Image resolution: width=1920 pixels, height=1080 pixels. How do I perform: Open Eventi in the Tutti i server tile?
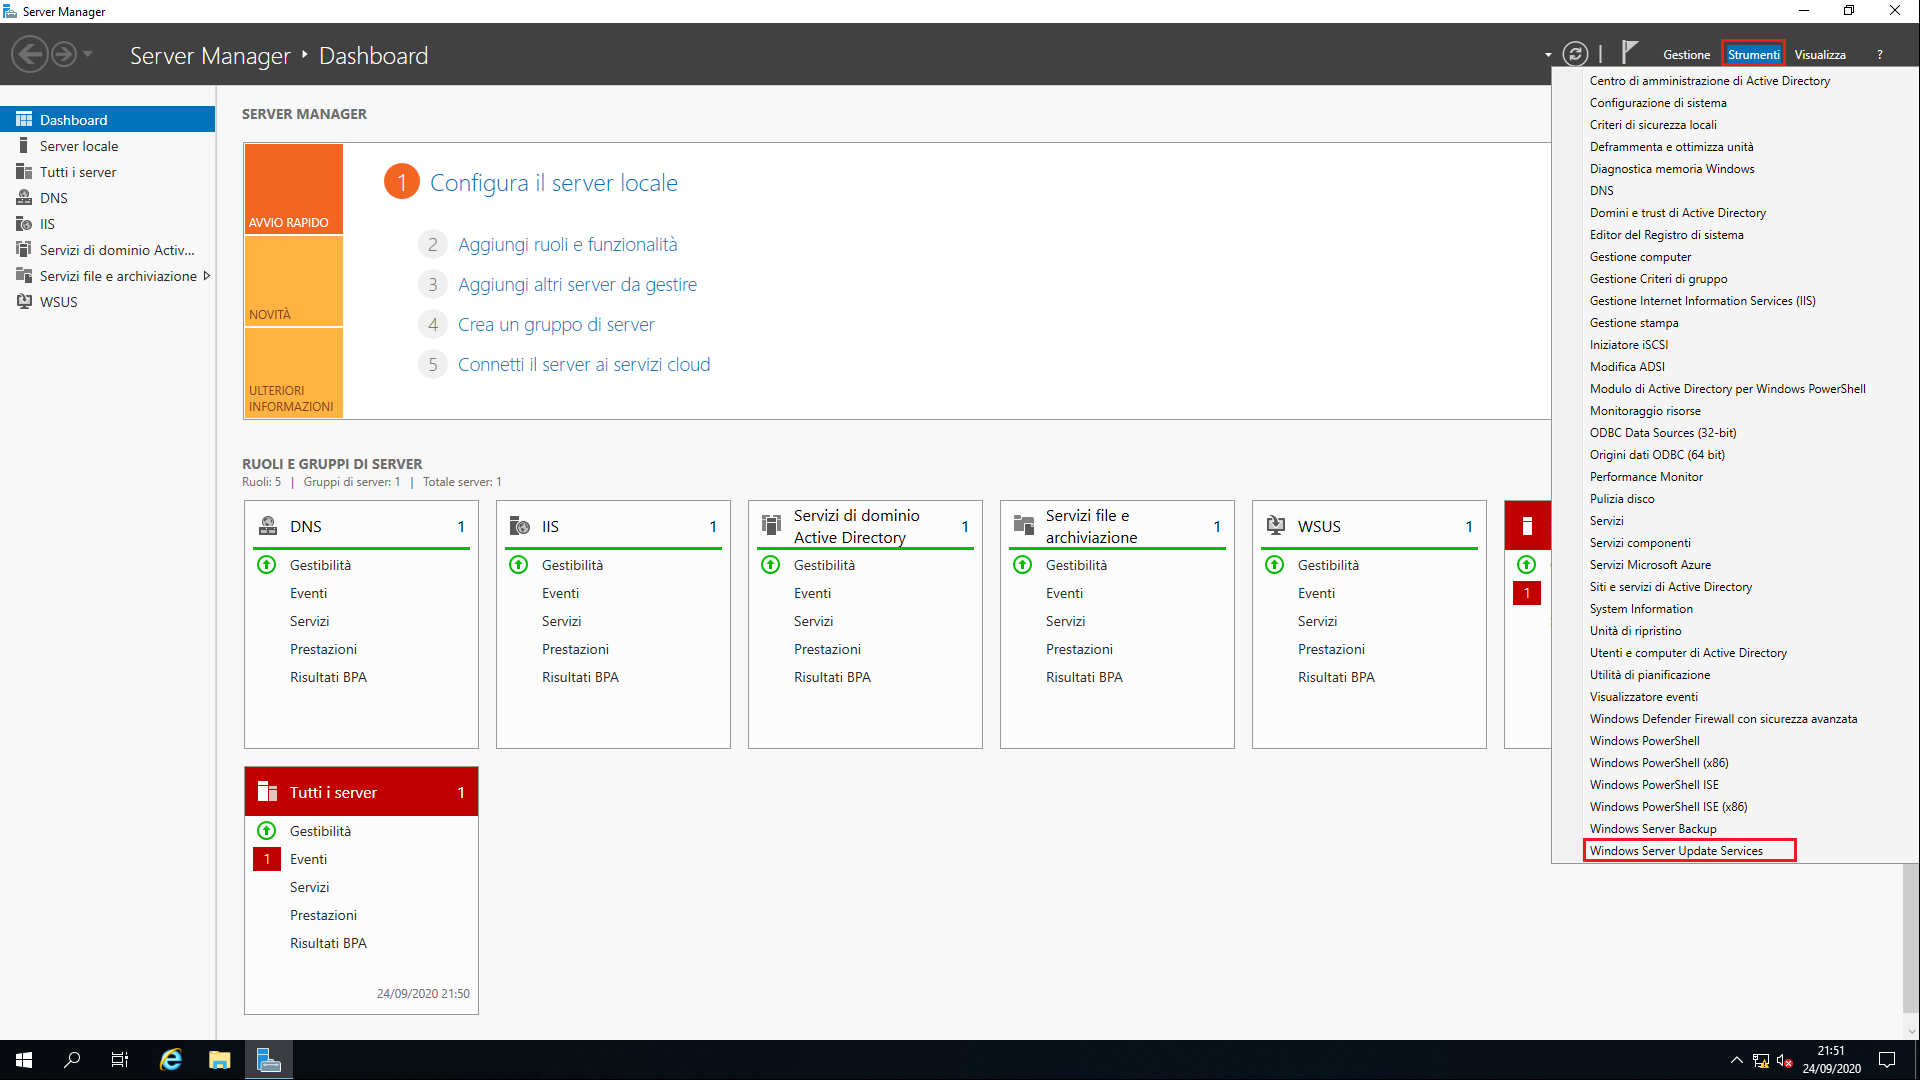point(309,858)
